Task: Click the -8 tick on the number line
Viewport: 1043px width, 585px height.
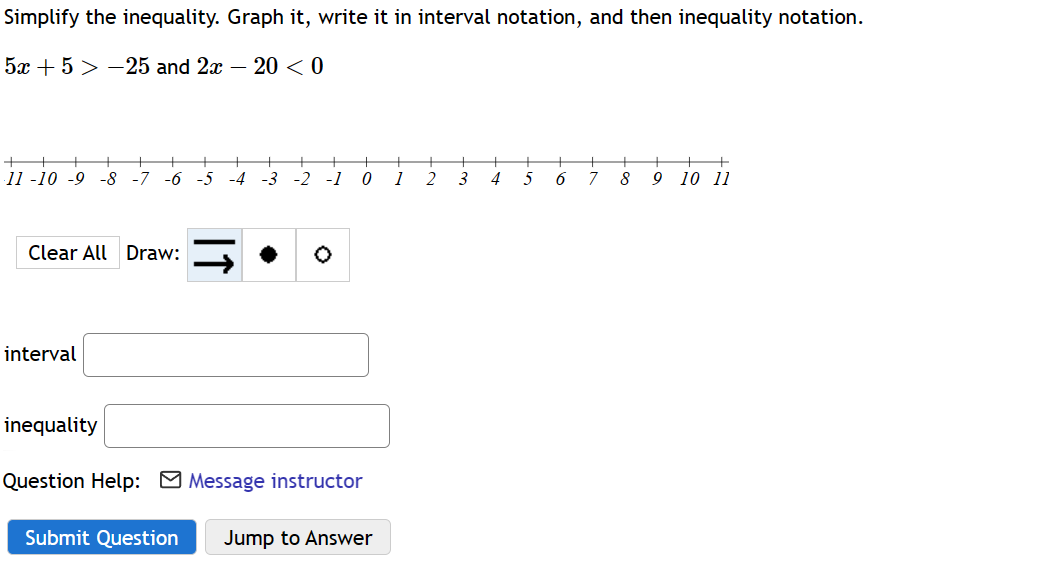Action: pyautogui.click(x=108, y=162)
